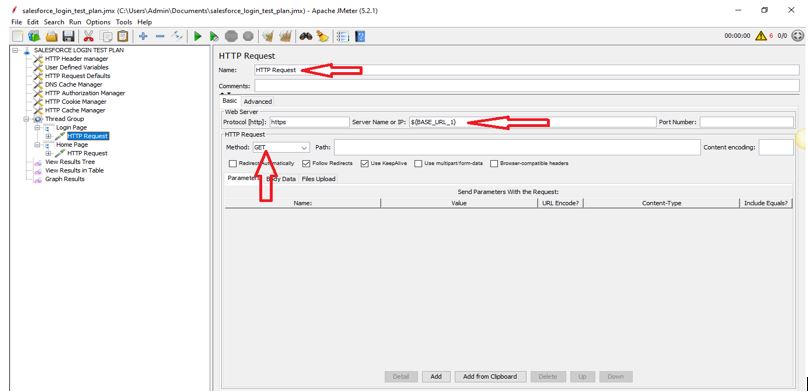Image resolution: width=808 pixels, height=392 pixels.
Task: Click the yellow warning triangle log indicator
Action: [x=761, y=36]
